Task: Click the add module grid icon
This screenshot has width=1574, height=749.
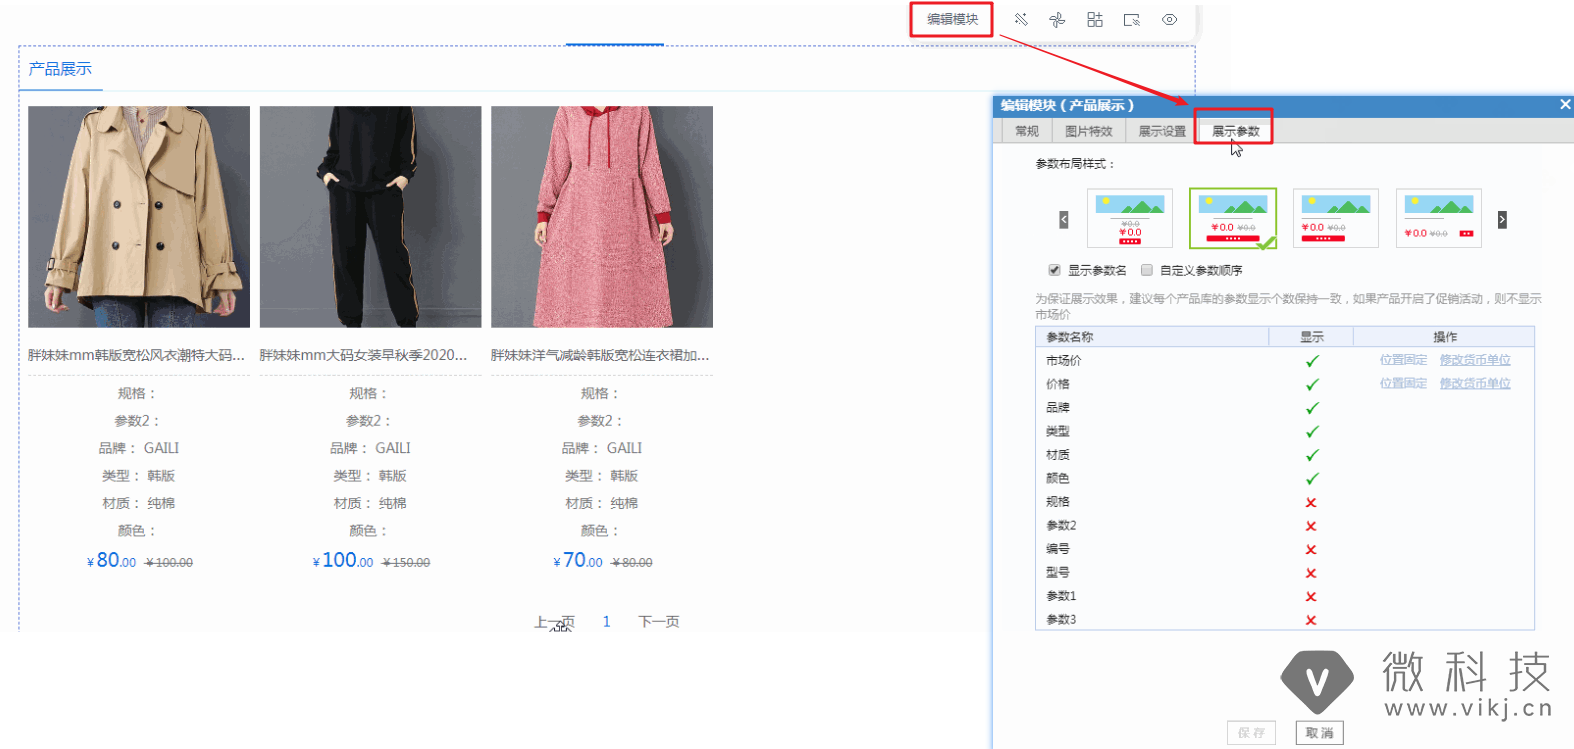Action: tap(1095, 20)
